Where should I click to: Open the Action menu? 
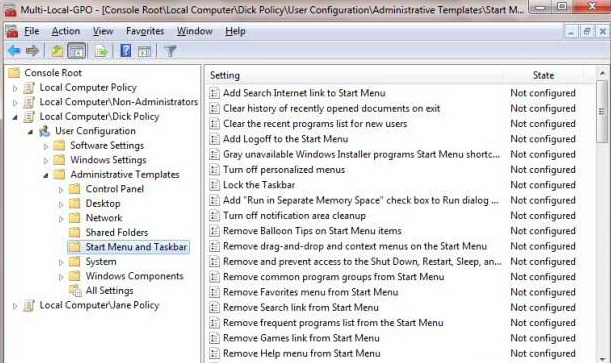pos(66,31)
